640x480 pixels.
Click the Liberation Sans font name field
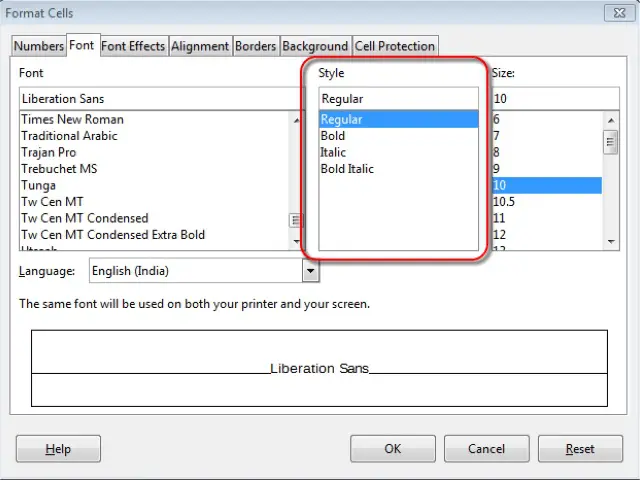pos(161,98)
